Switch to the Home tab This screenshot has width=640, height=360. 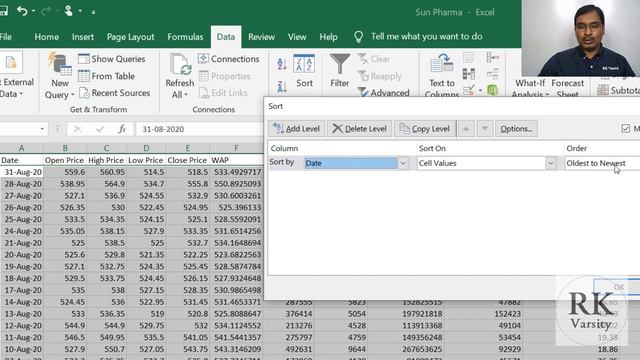47,37
